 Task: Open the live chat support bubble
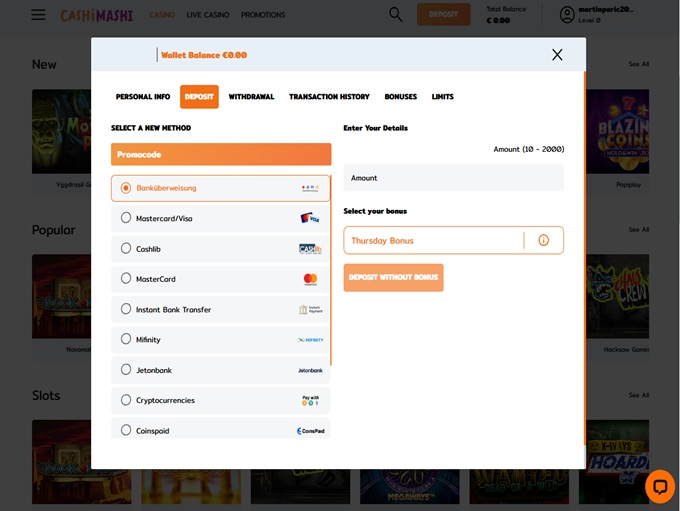(659, 486)
